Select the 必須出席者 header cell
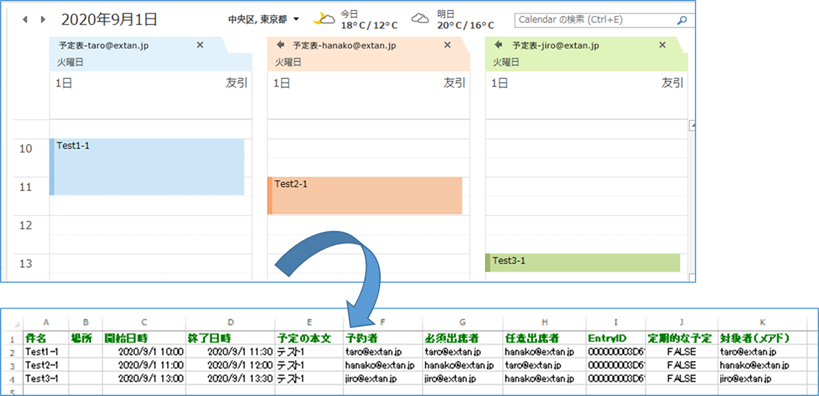The height and width of the screenshot is (396, 819). 462,339
